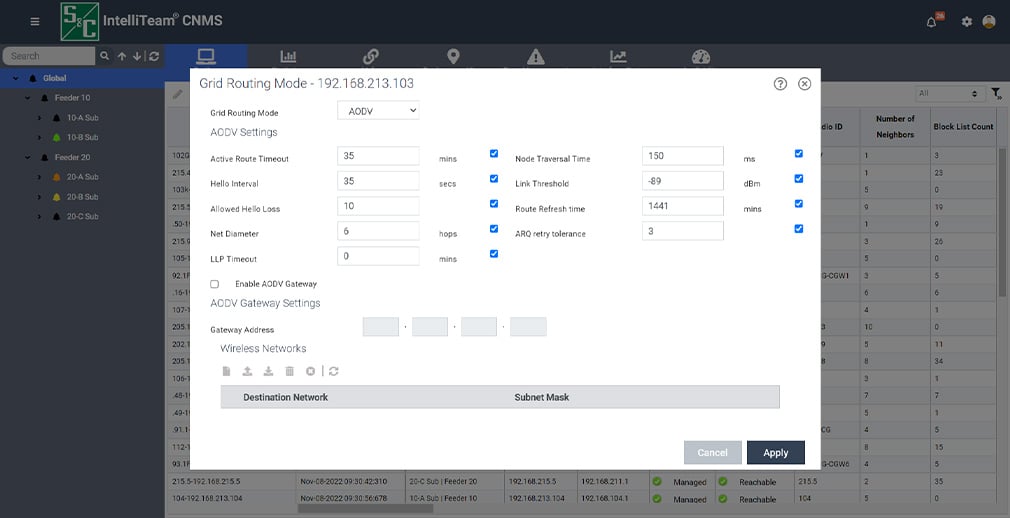Screen dimensions: 1010x518
Task: Open the Grid Routing Mode dropdown
Action: click(x=378, y=111)
